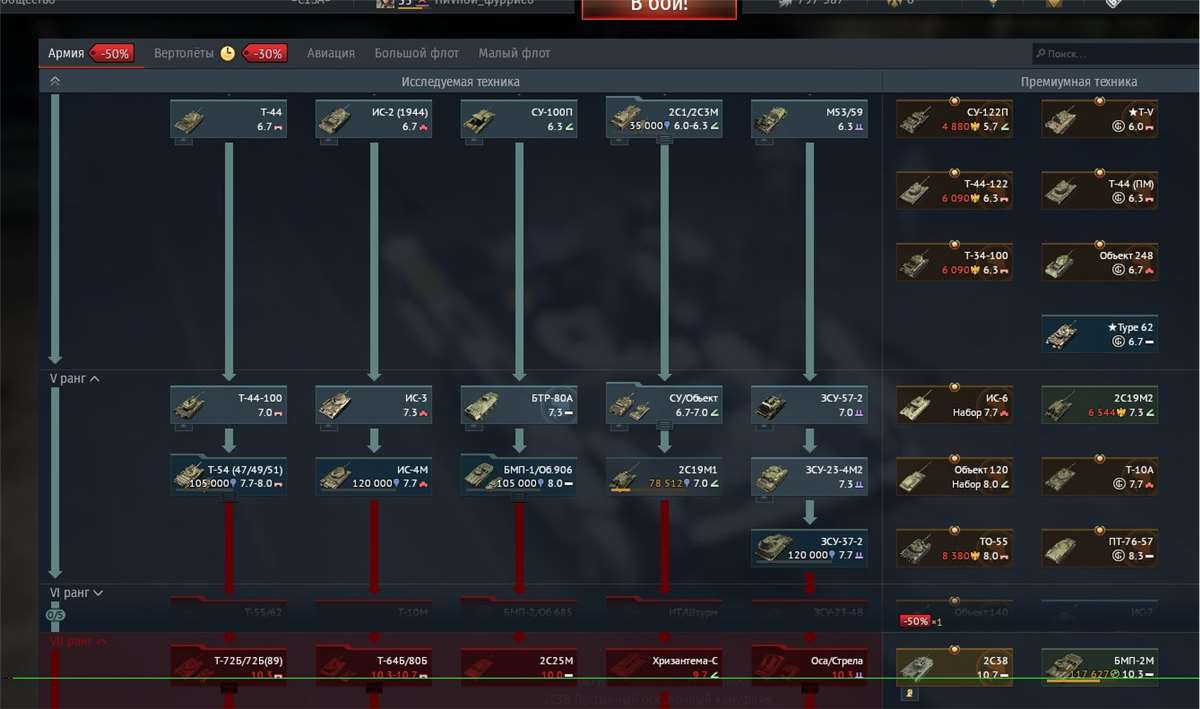
Task: Select locked Т-64Б/80Б group card
Action: click(374, 666)
